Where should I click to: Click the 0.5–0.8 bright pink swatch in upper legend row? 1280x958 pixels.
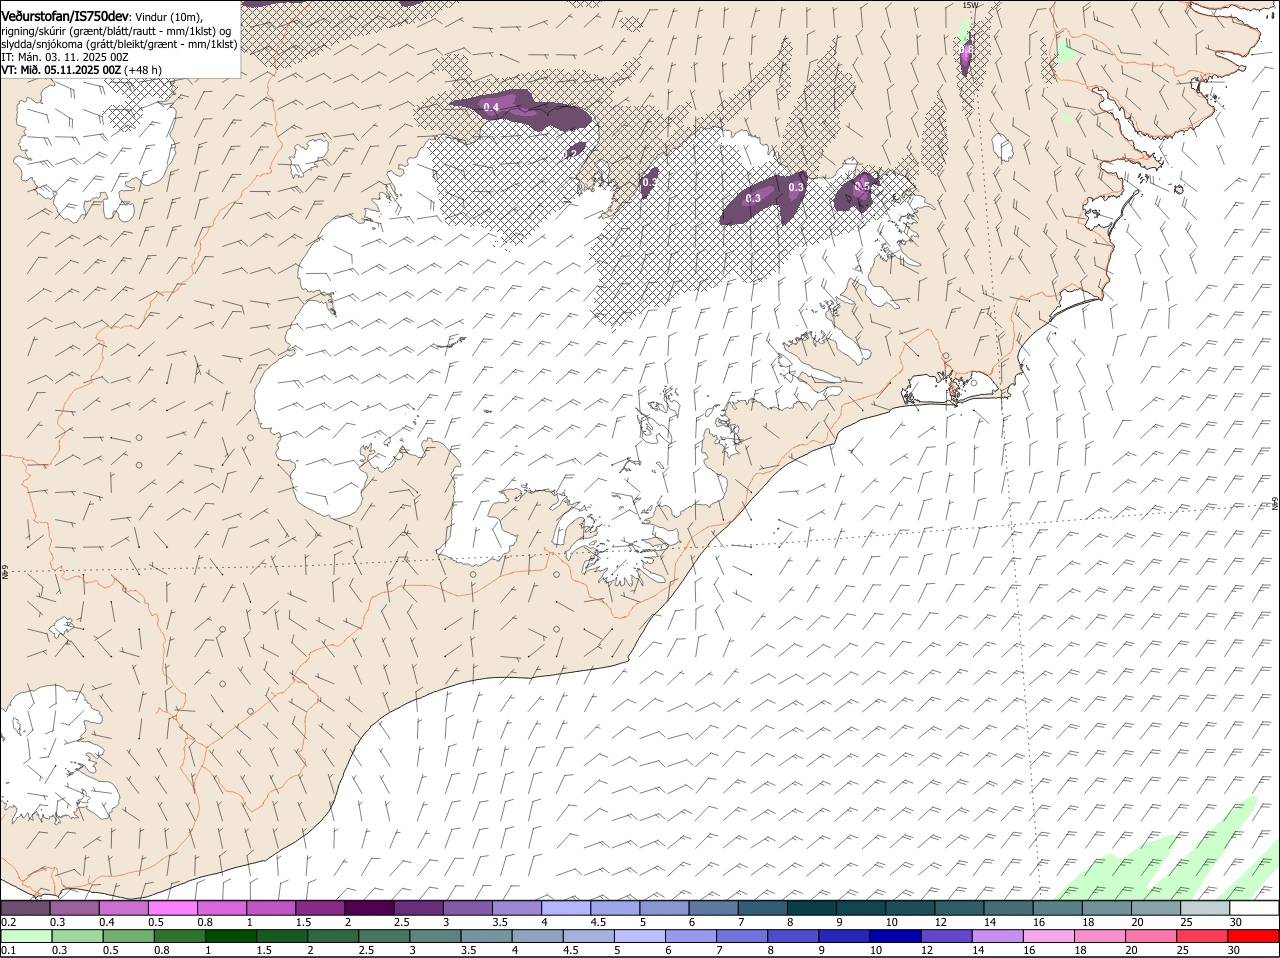click(173, 908)
